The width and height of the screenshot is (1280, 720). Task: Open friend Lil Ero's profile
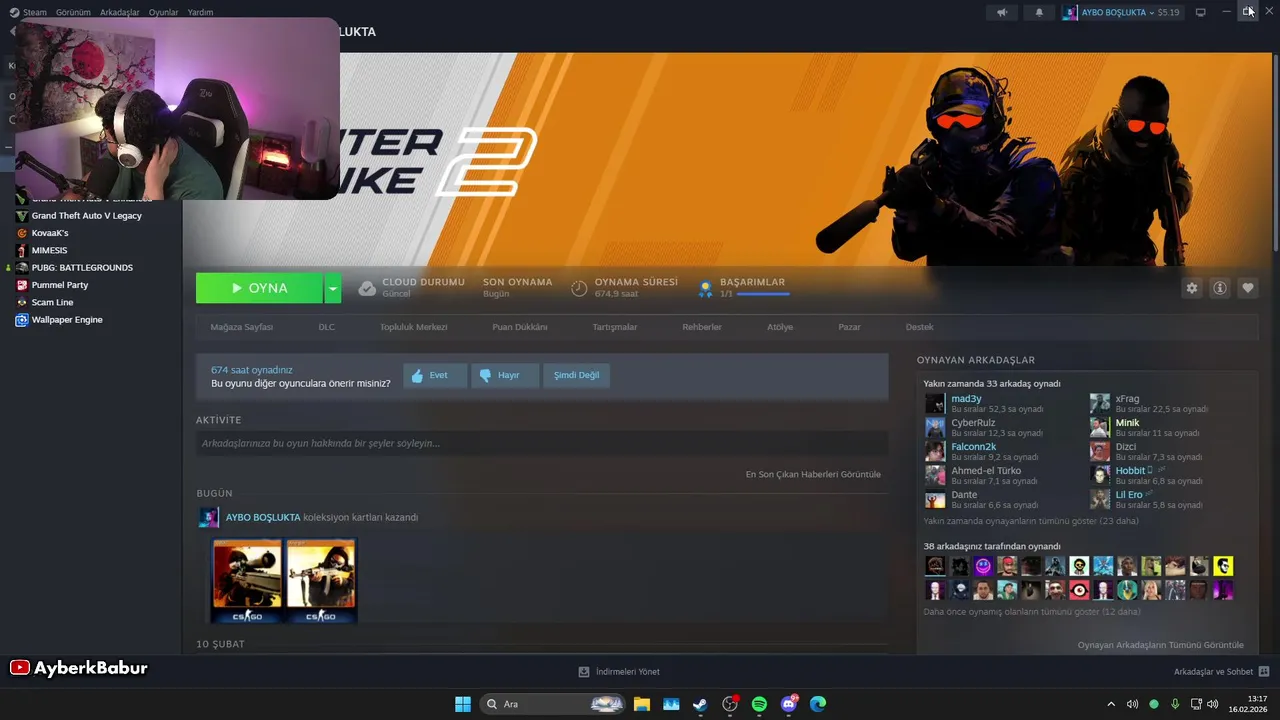pyautogui.click(x=1128, y=495)
